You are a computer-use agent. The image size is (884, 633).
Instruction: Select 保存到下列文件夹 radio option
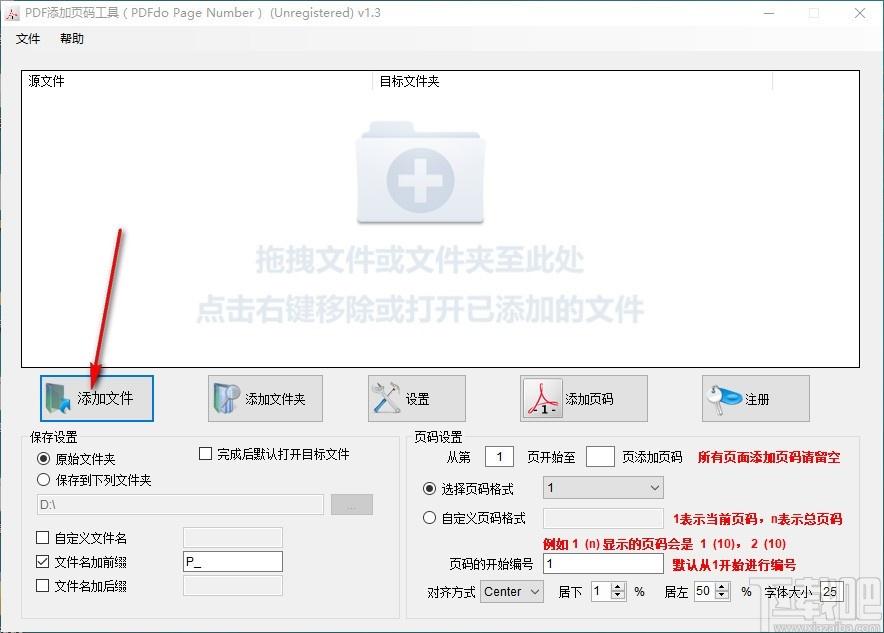[x=43, y=480]
